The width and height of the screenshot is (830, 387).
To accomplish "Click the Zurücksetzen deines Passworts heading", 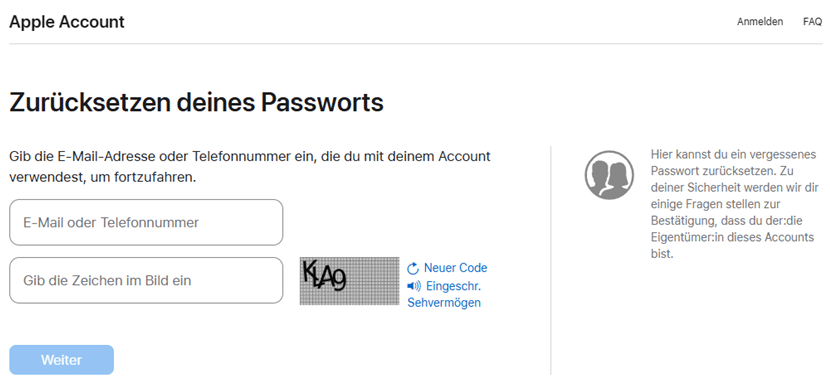I will point(196,103).
